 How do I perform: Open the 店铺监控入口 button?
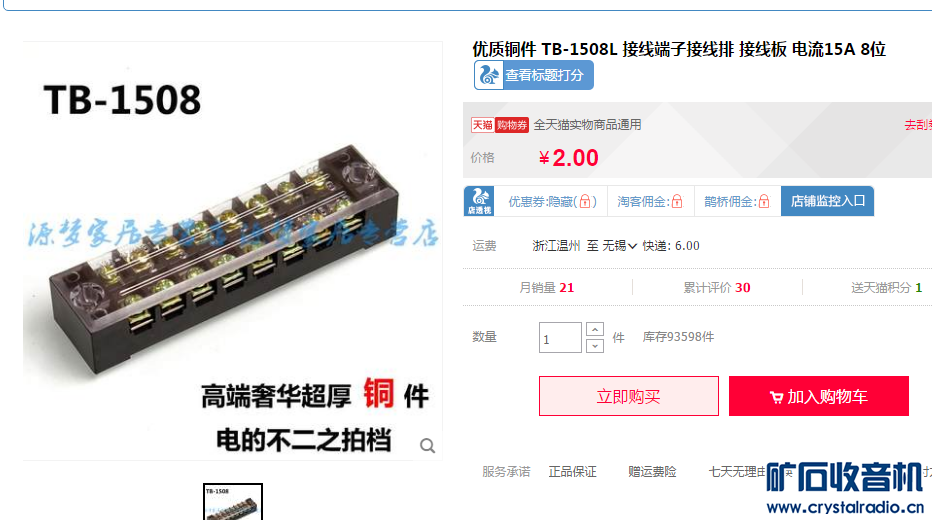tap(827, 201)
